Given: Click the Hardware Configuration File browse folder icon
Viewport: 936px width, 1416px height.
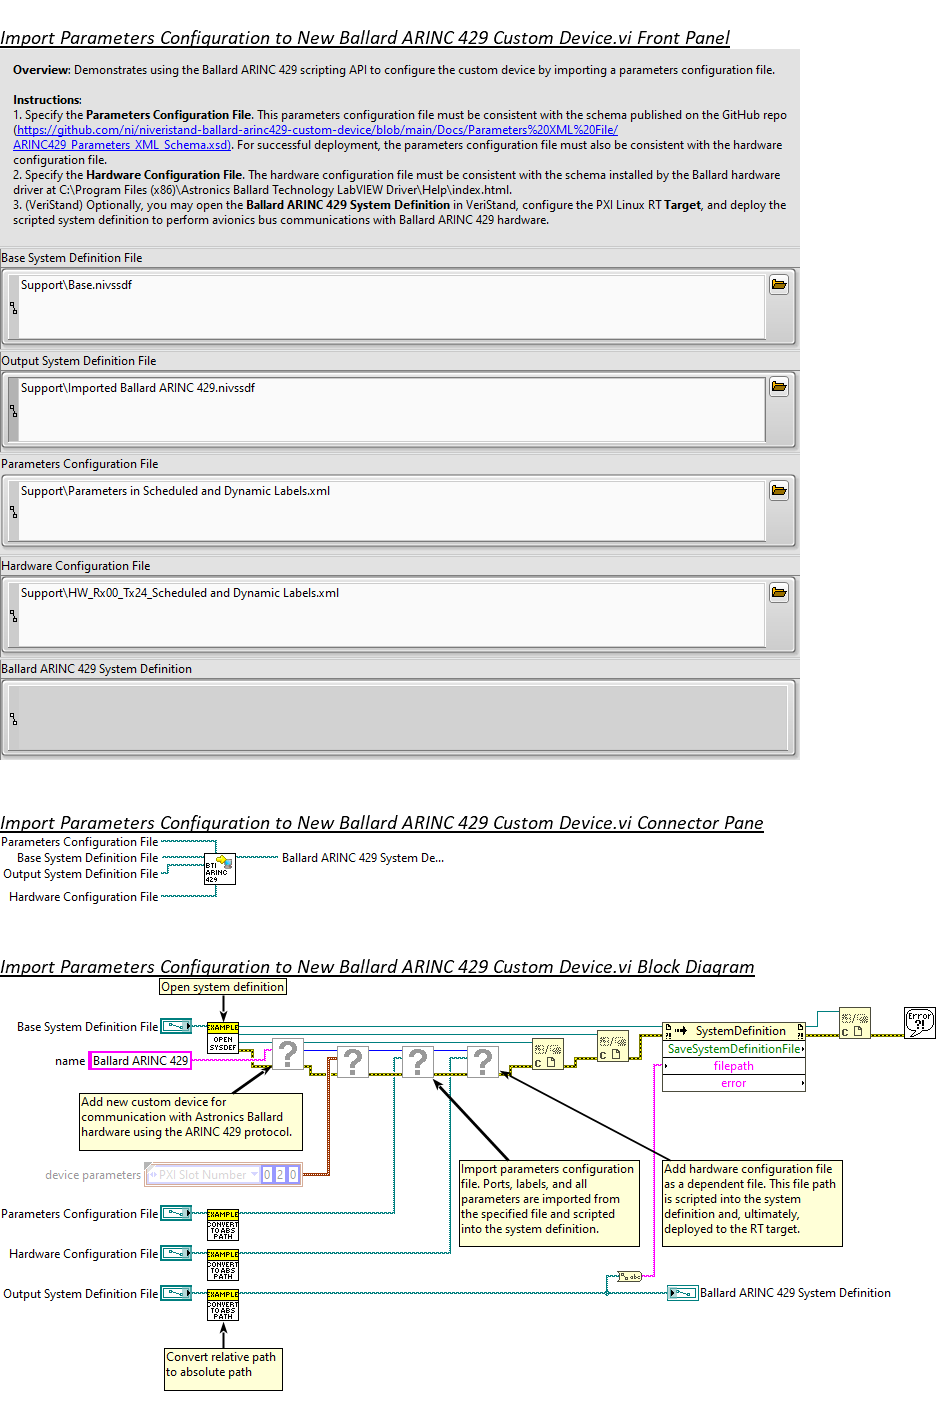Looking at the screenshot, I should [x=779, y=593].
